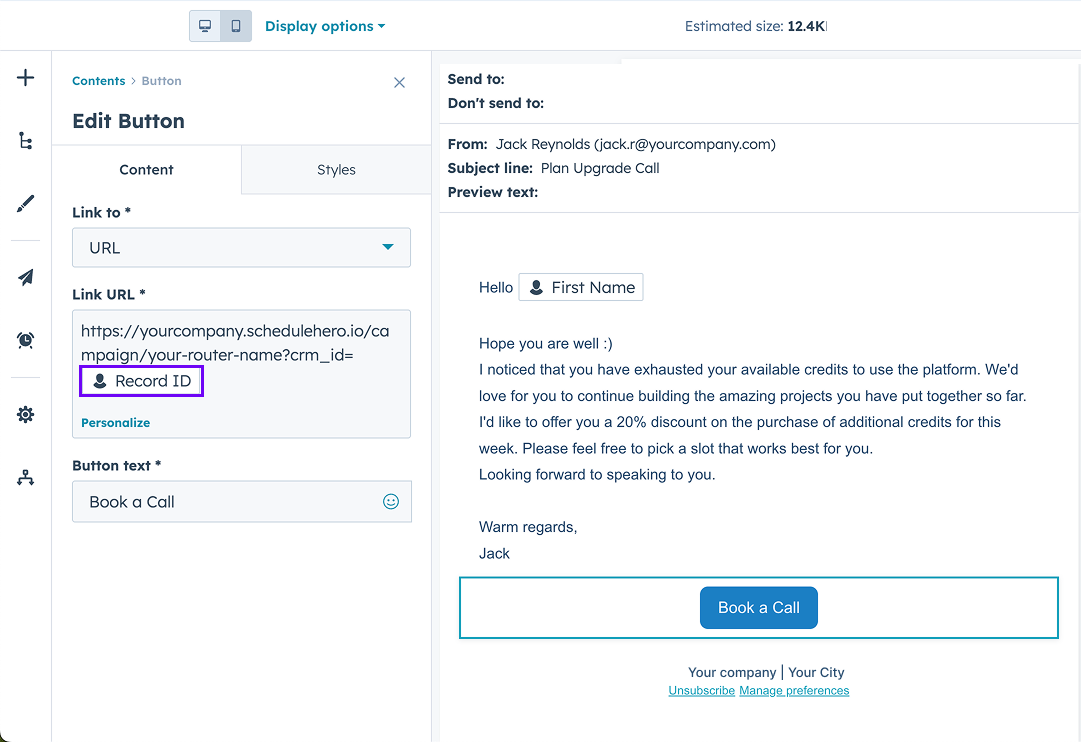Select the design brush icon in sidebar
The image size is (1081, 742).
coord(25,203)
